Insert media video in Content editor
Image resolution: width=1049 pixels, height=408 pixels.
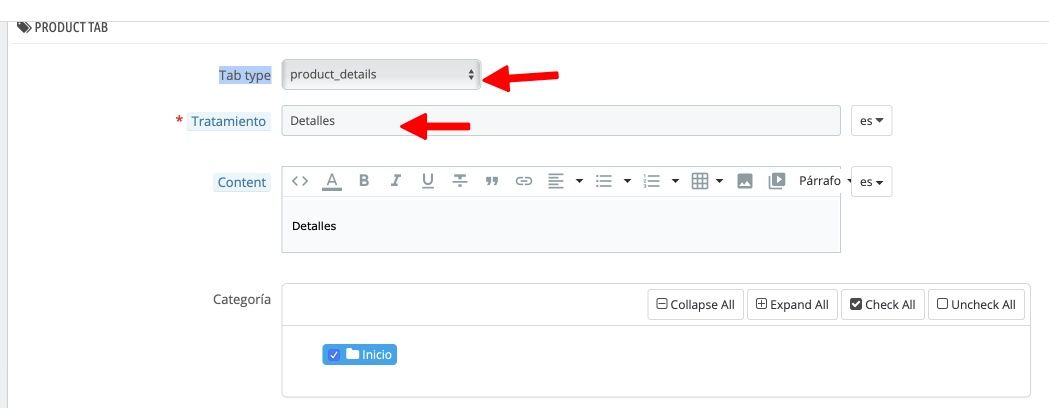coord(776,181)
